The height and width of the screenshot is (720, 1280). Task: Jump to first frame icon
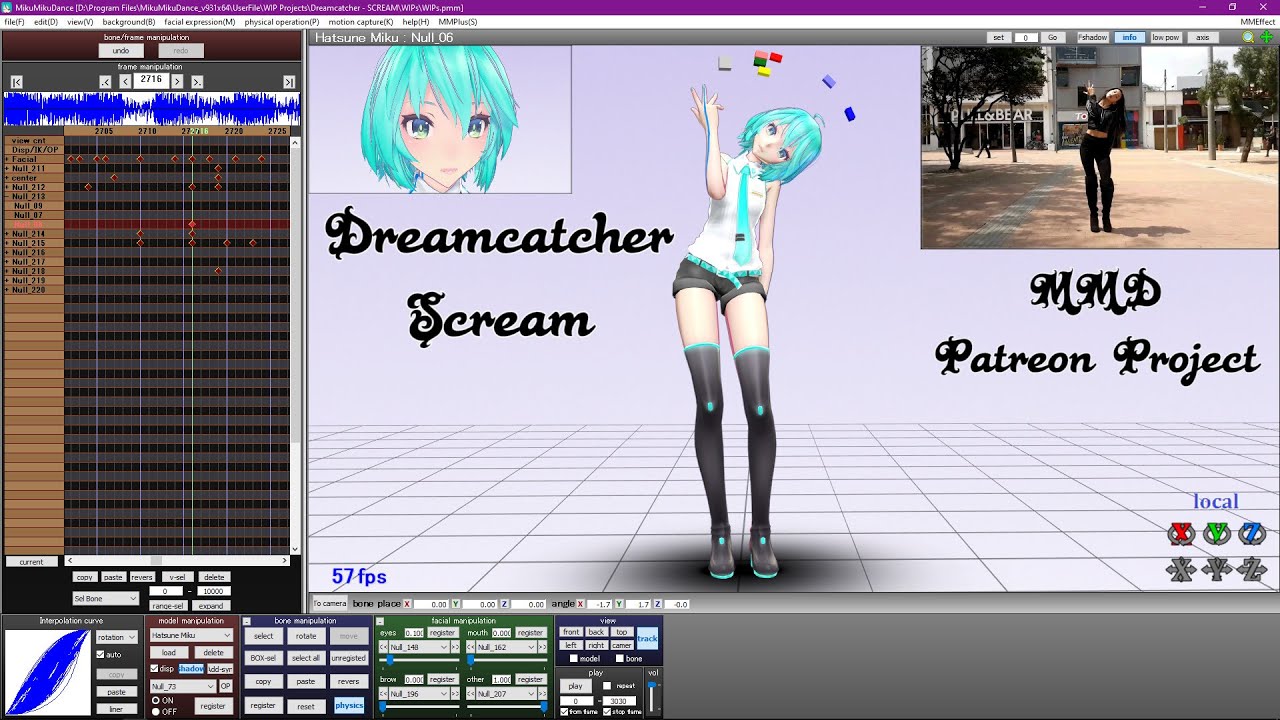16,82
